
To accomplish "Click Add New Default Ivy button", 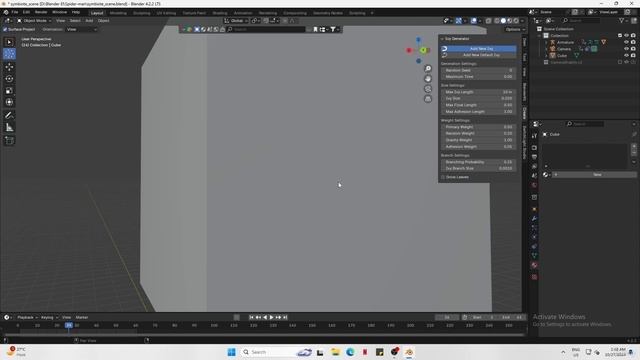I will pos(478,55).
